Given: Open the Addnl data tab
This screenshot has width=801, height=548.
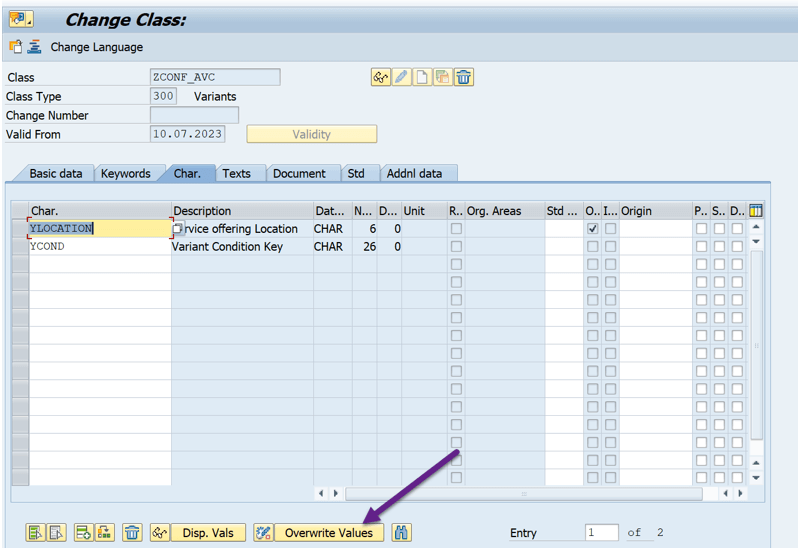Looking at the screenshot, I should tap(414, 174).
